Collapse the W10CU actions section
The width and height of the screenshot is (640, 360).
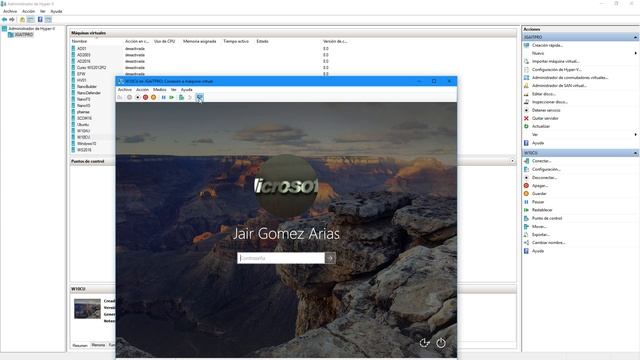[x=636, y=153]
